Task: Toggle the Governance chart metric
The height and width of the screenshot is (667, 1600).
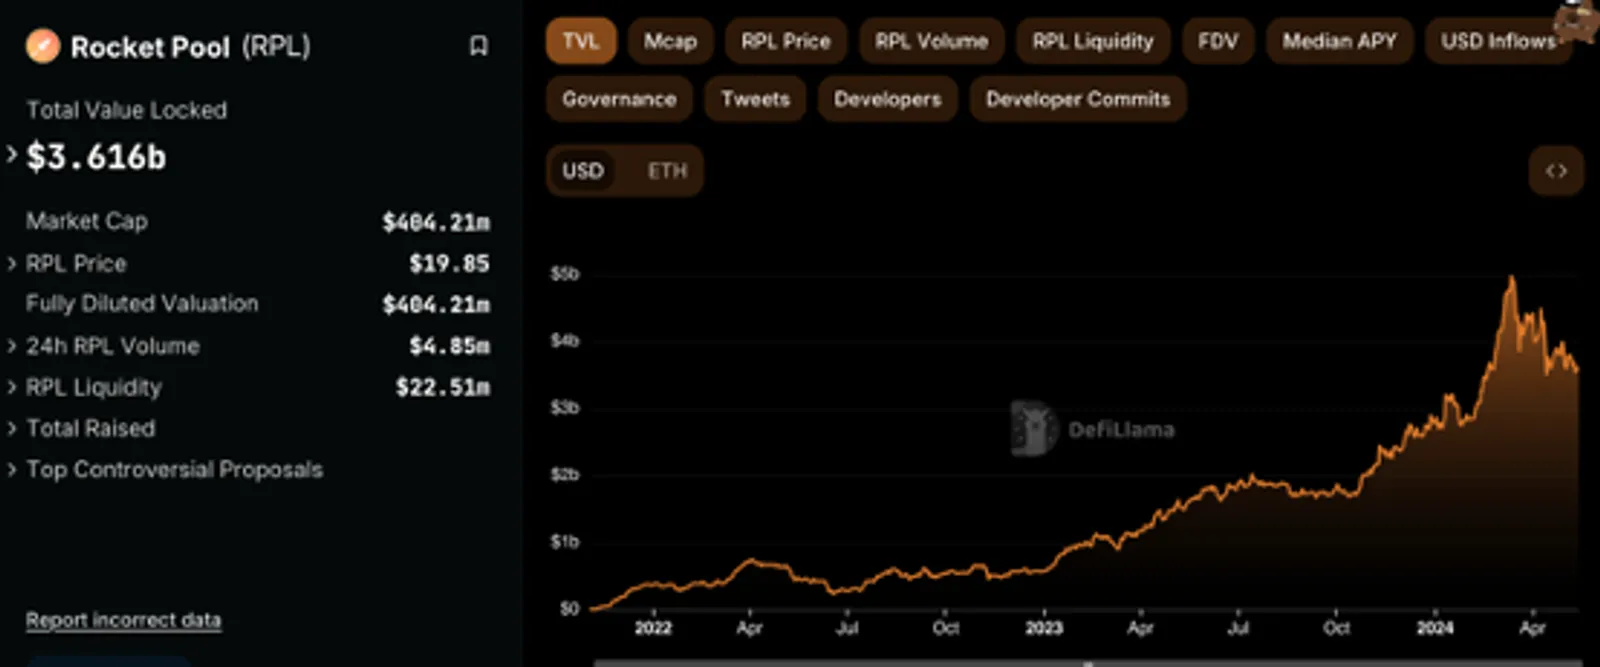Action: coord(619,99)
